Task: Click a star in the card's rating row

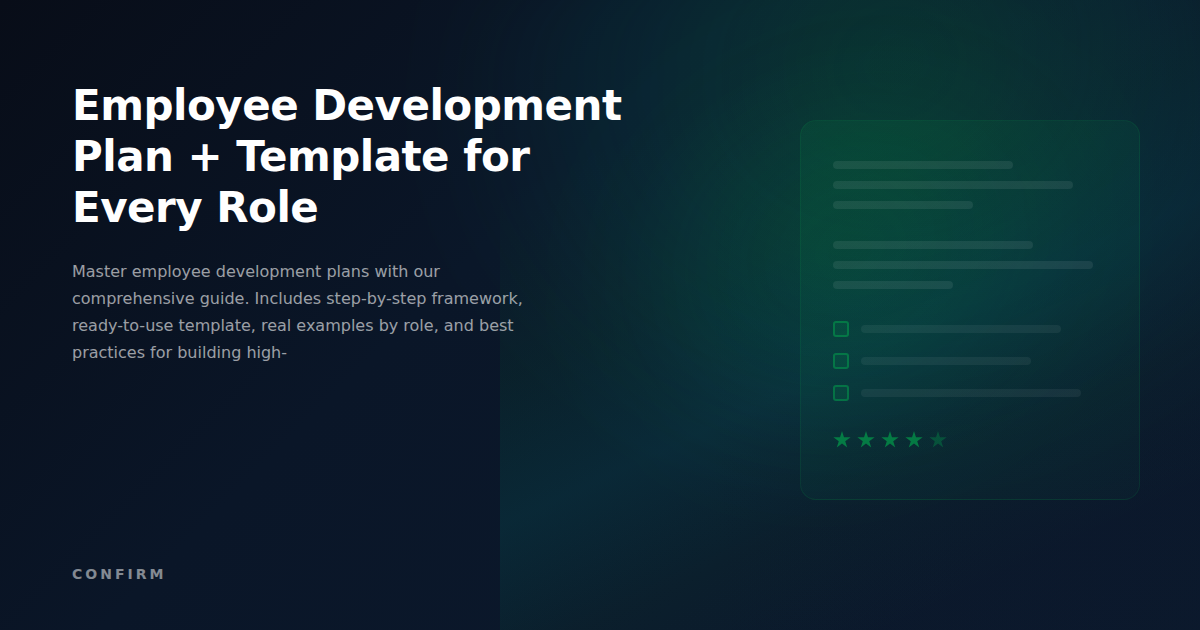Action: click(889, 438)
